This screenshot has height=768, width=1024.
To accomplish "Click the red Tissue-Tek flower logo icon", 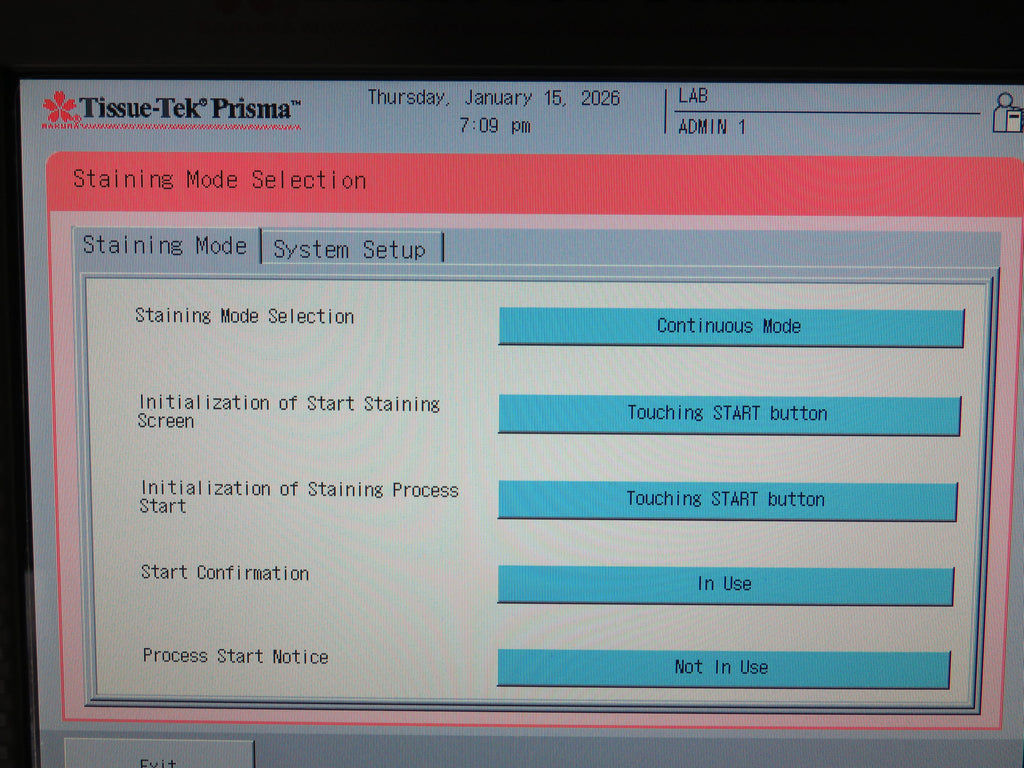I will [x=59, y=108].
